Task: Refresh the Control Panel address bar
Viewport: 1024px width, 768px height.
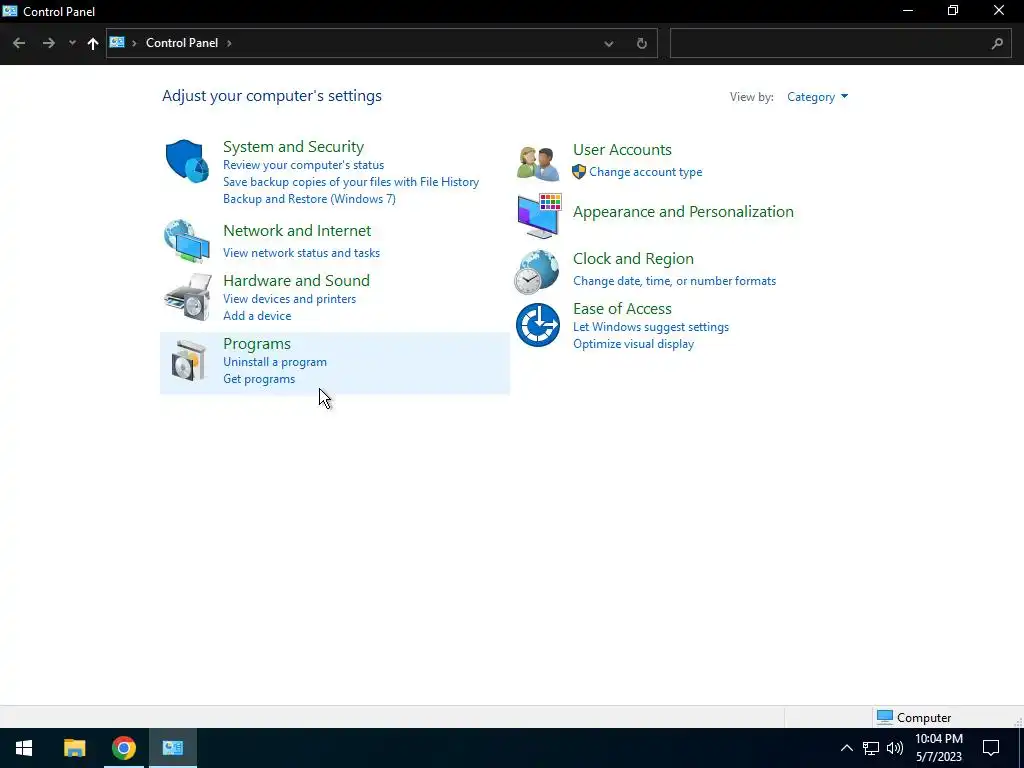Action: pos(642,43)
